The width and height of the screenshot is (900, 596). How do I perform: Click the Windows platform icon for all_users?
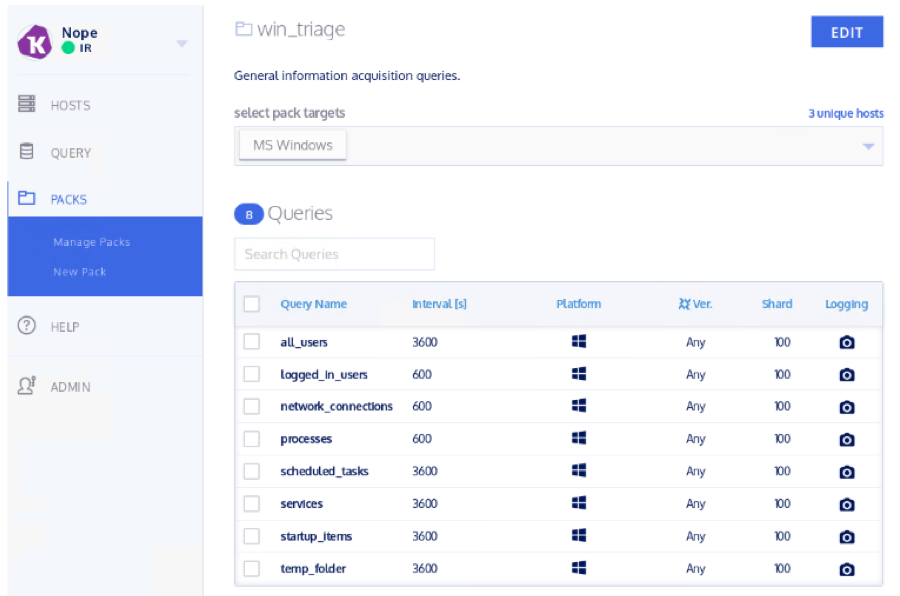point(579,341)
